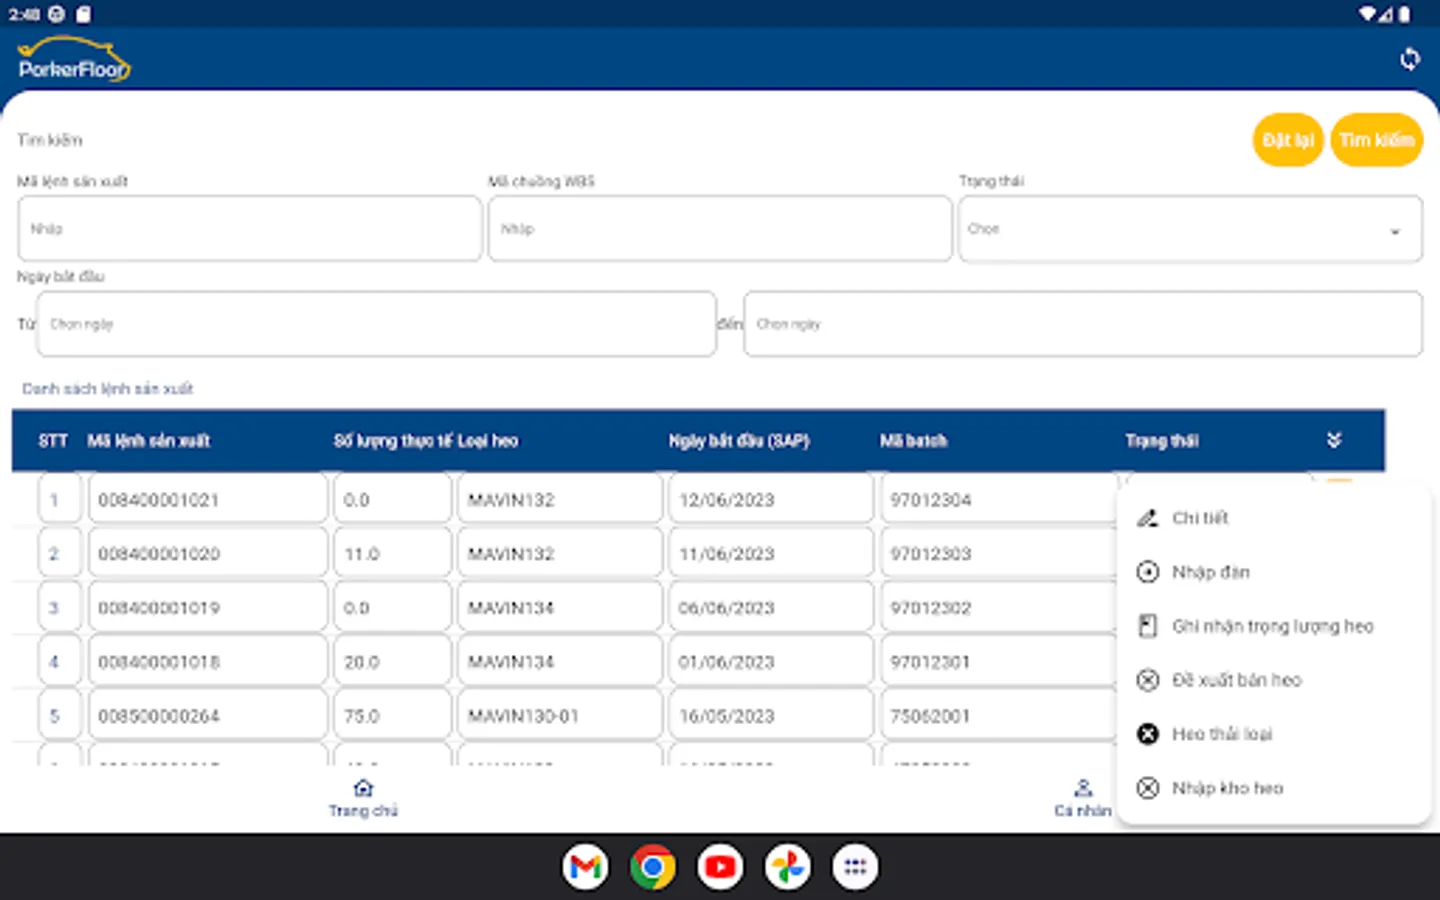Open the Từ start date picker
This screenshot has height=900, width=1440.
(x=376, y=324)
